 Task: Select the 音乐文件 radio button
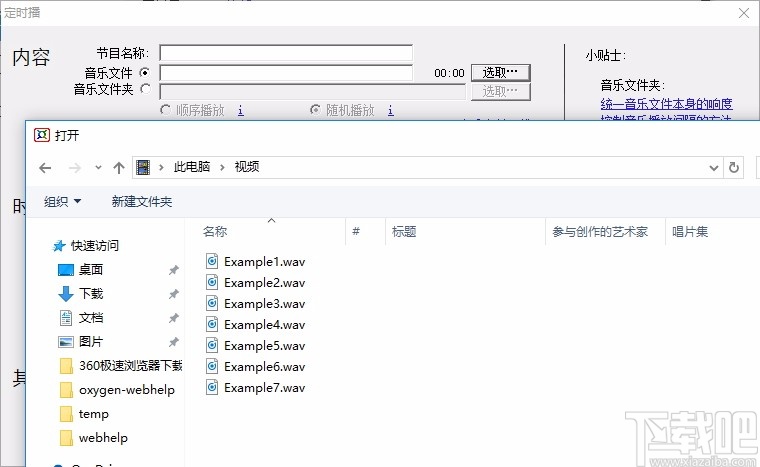144,73
